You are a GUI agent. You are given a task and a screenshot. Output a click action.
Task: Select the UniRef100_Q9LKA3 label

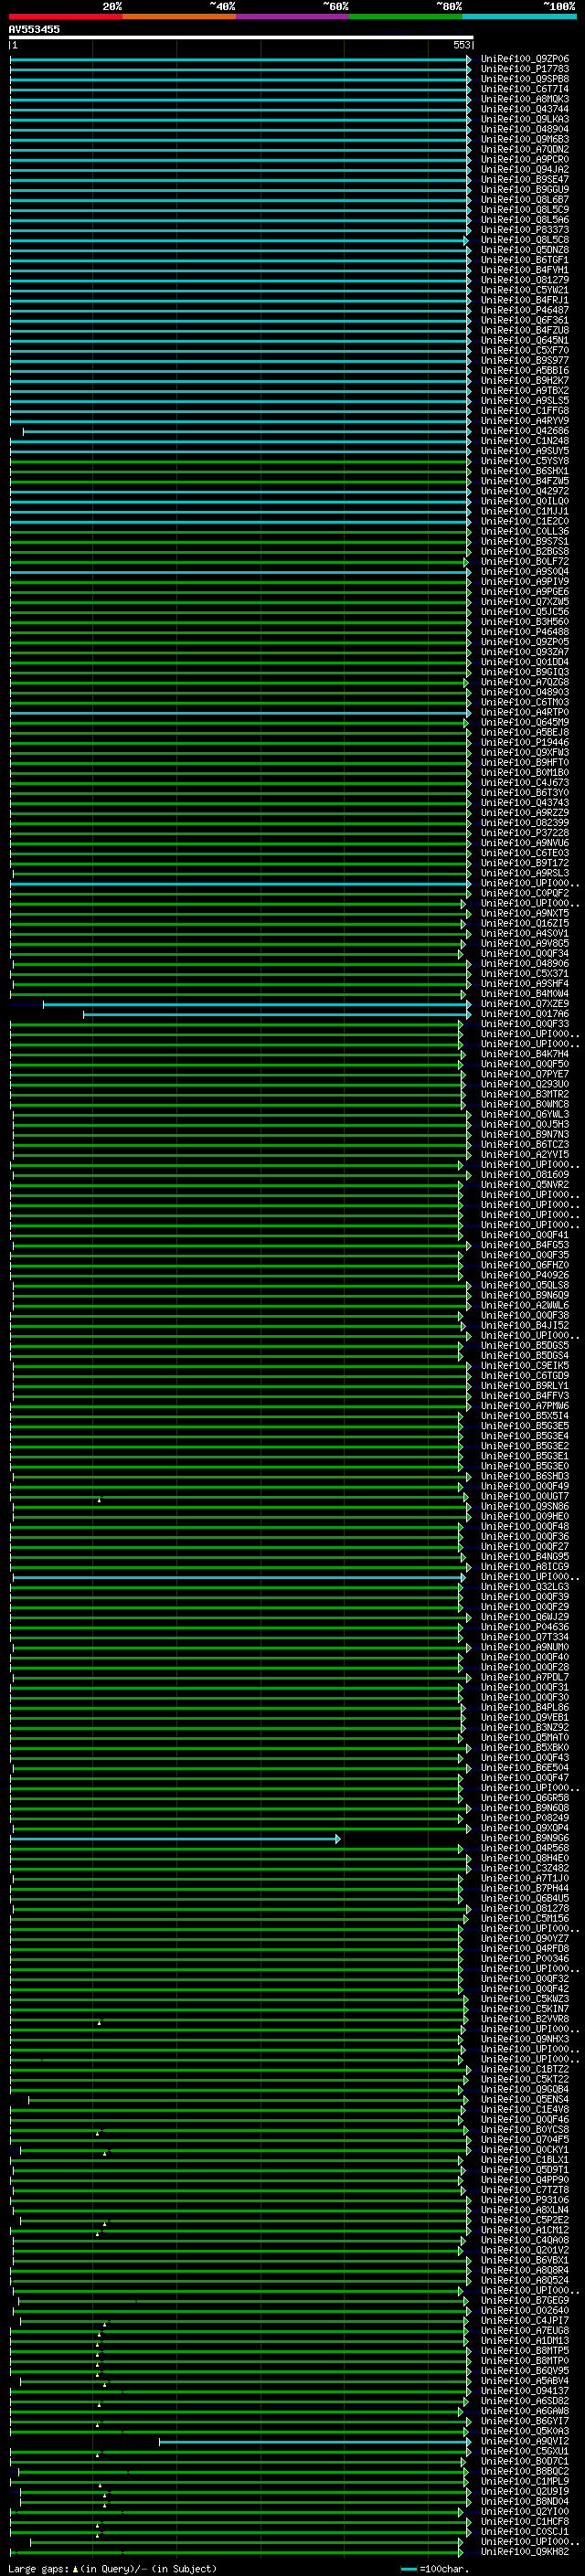click(x=525, y=119)
